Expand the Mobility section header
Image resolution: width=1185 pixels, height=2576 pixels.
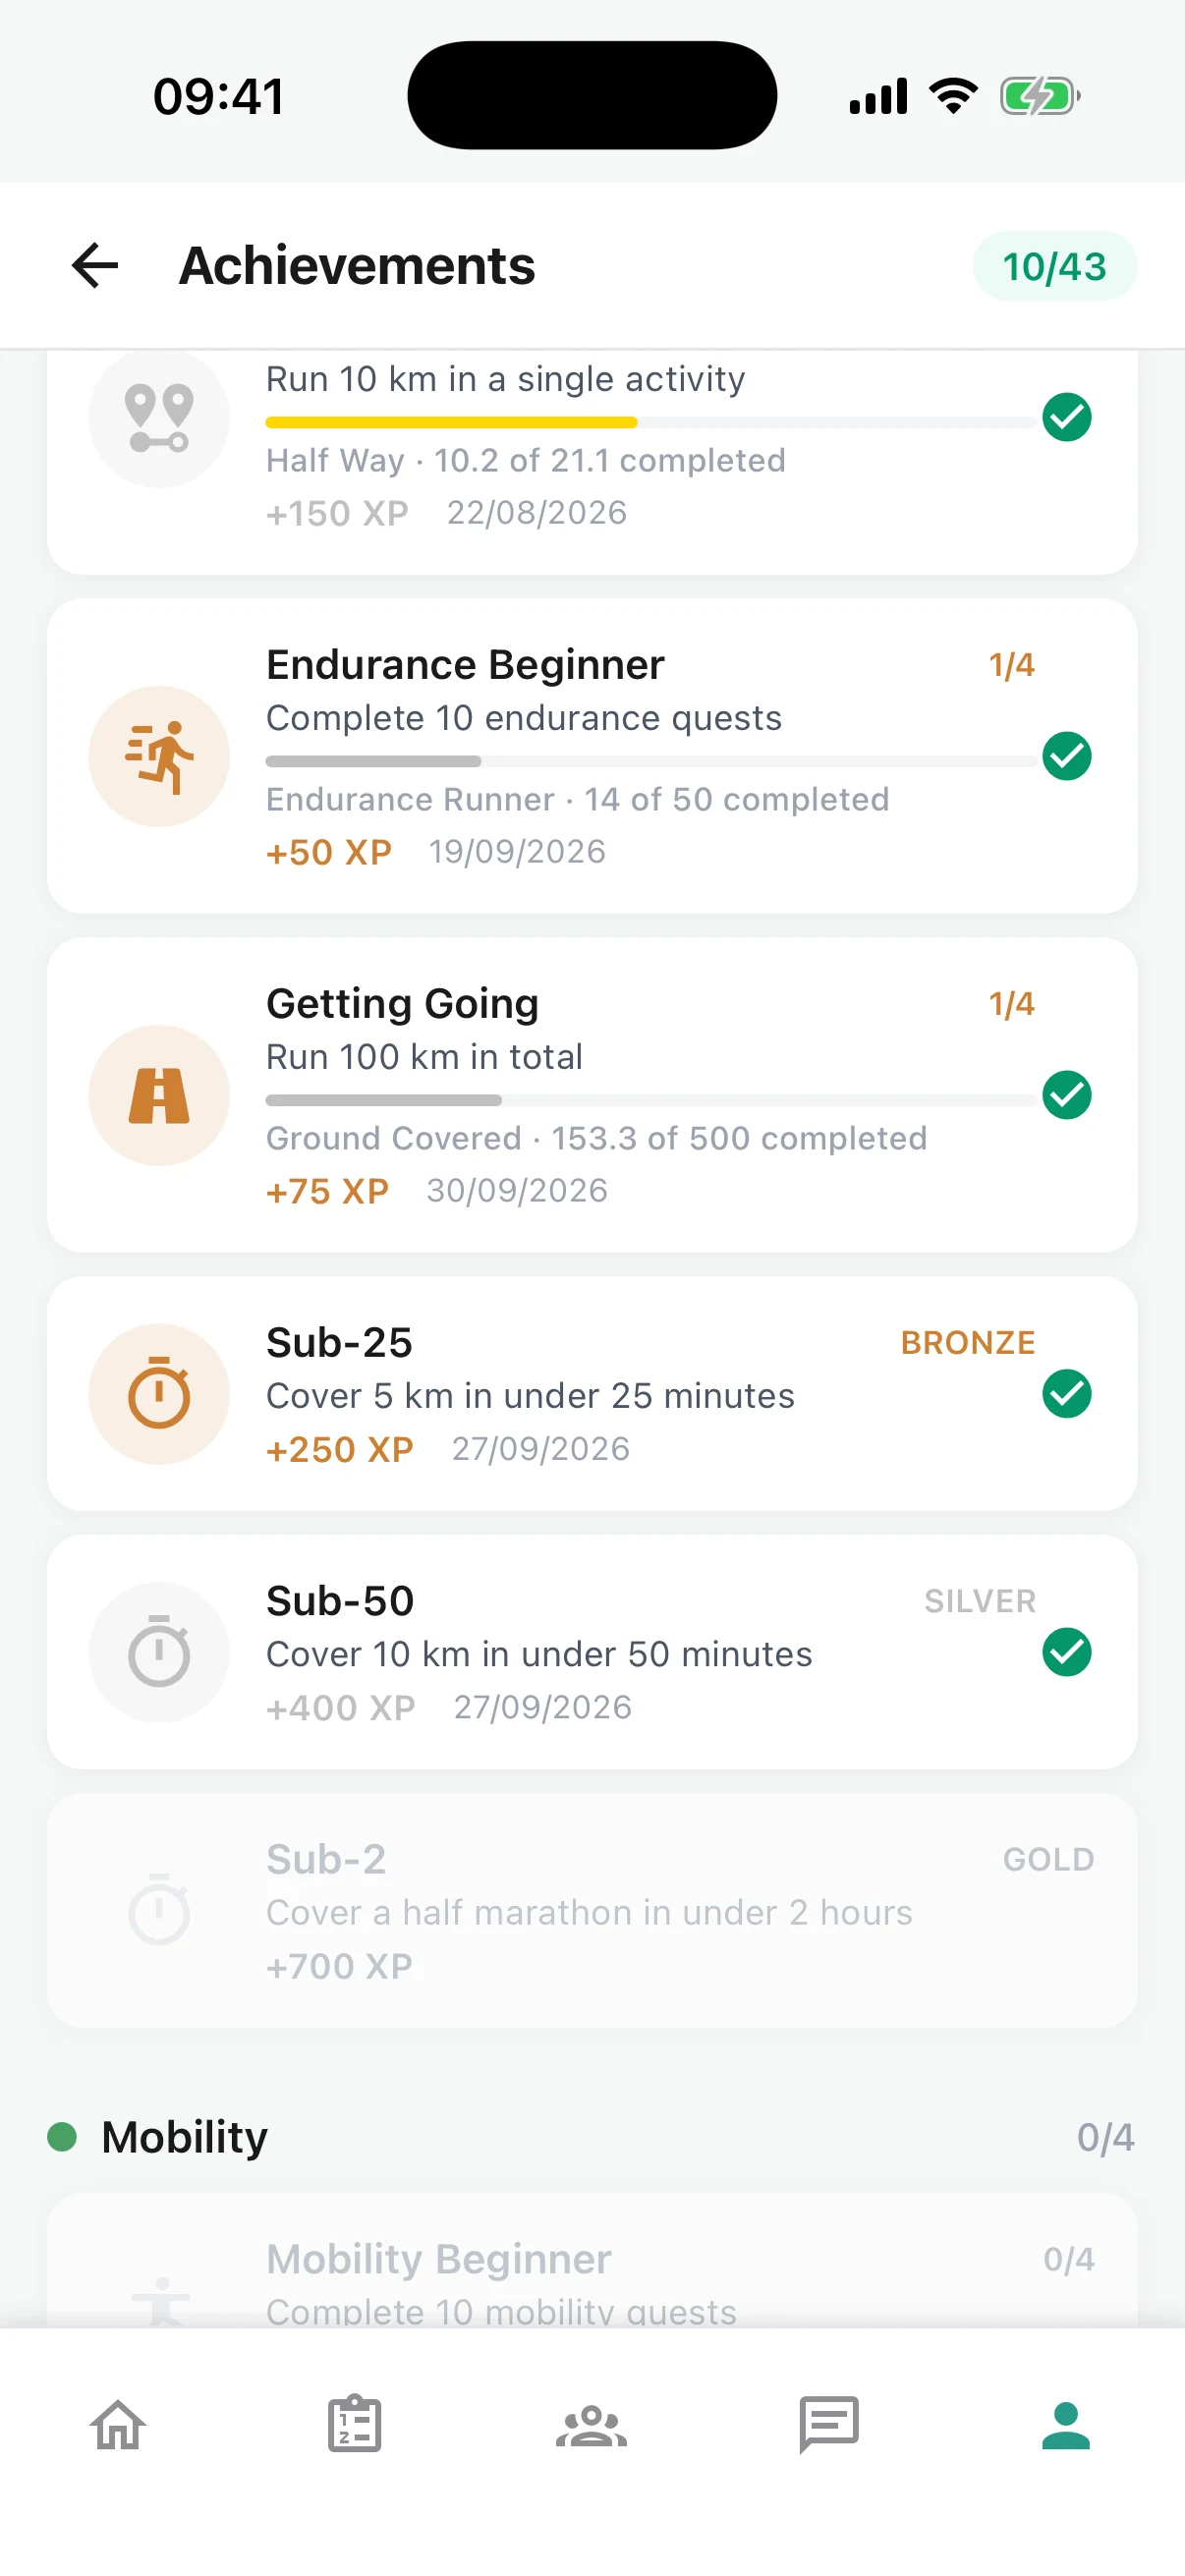click(592, 2137)
